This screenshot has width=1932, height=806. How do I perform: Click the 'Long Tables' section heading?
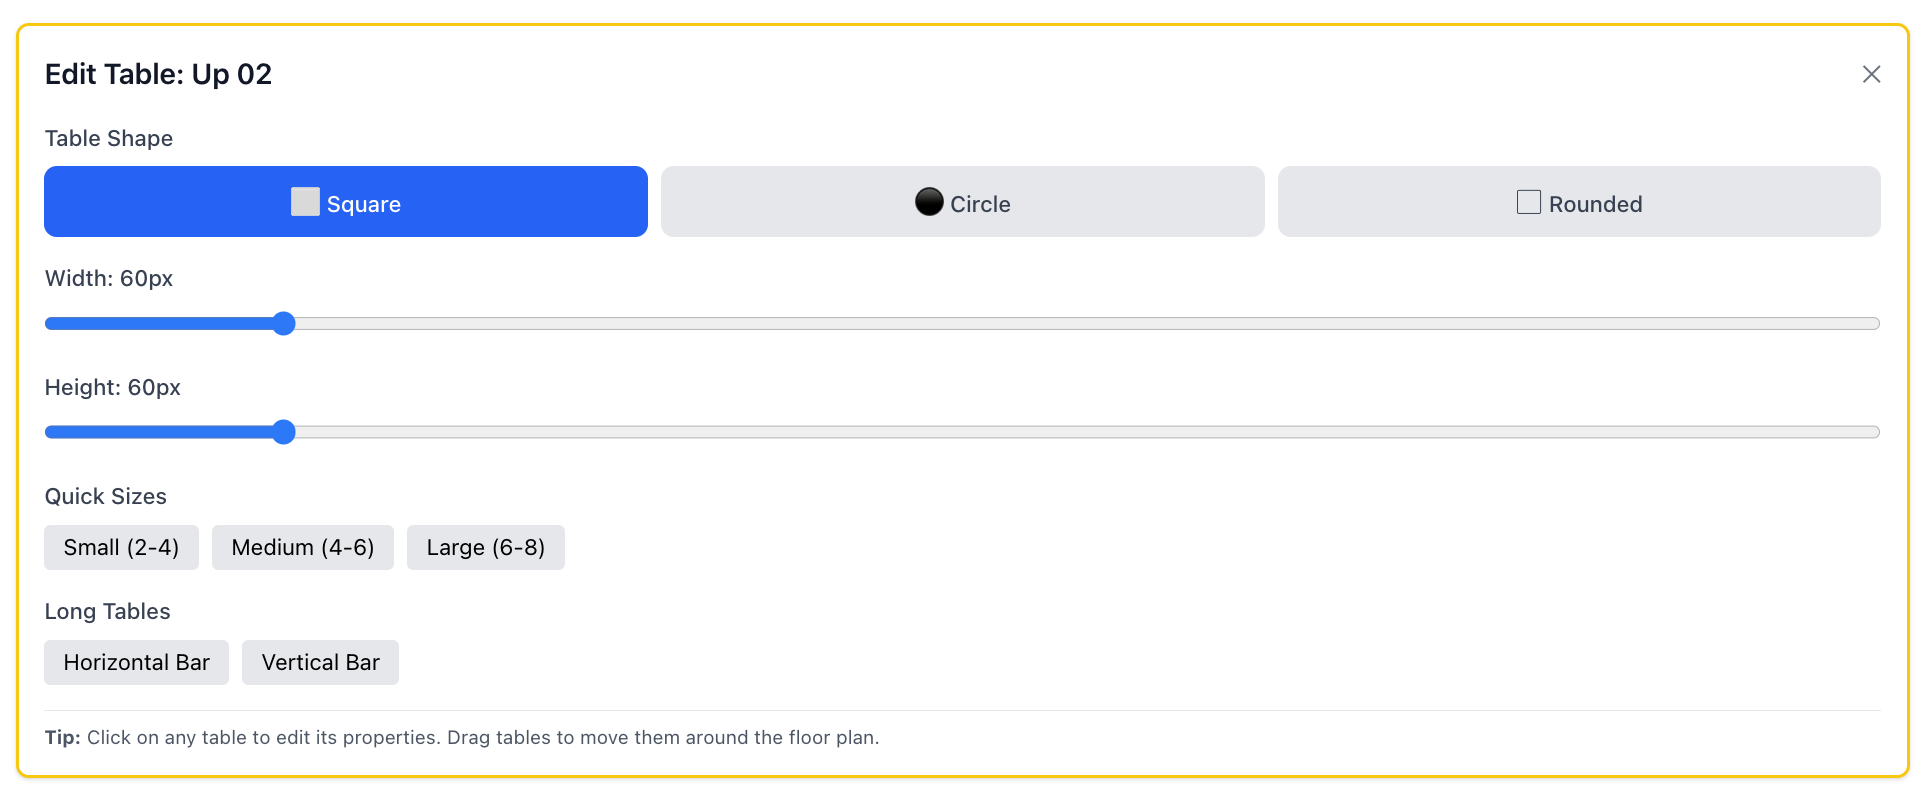point(107,611)
